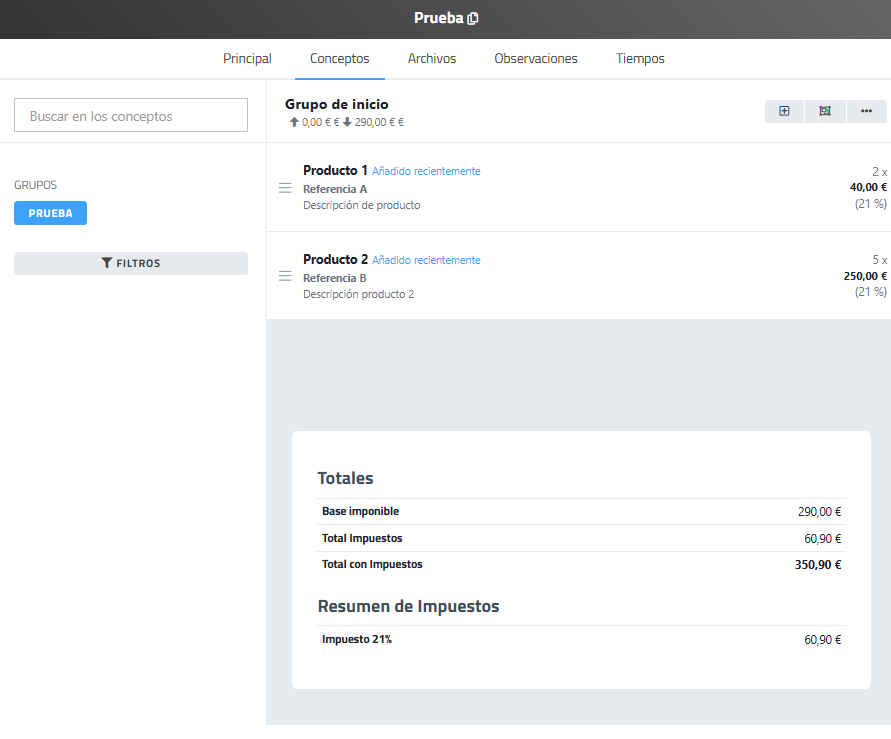Click the copy icon next to Prueba title

(x=473, y=19)
